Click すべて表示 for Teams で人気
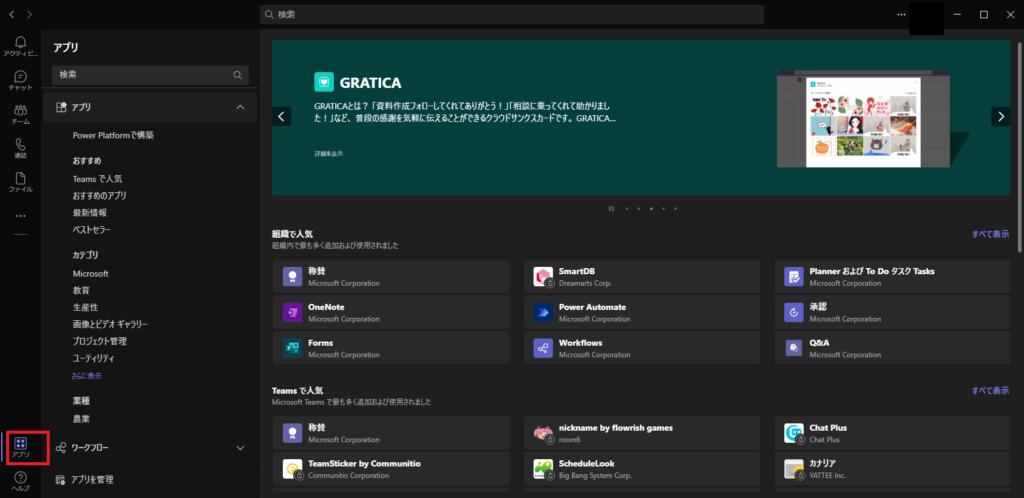 click(x=990, y=390)
